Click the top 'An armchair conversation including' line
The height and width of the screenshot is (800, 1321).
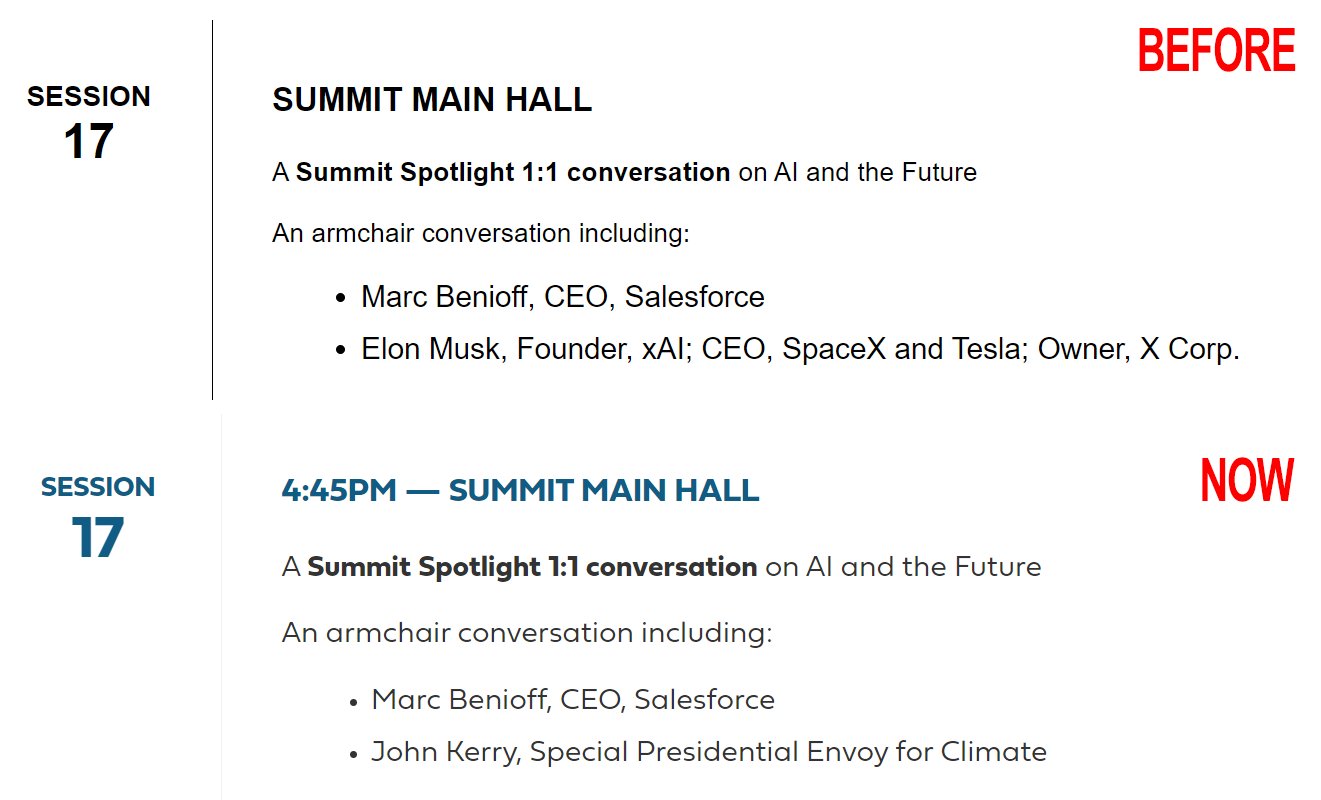(481, 234)
